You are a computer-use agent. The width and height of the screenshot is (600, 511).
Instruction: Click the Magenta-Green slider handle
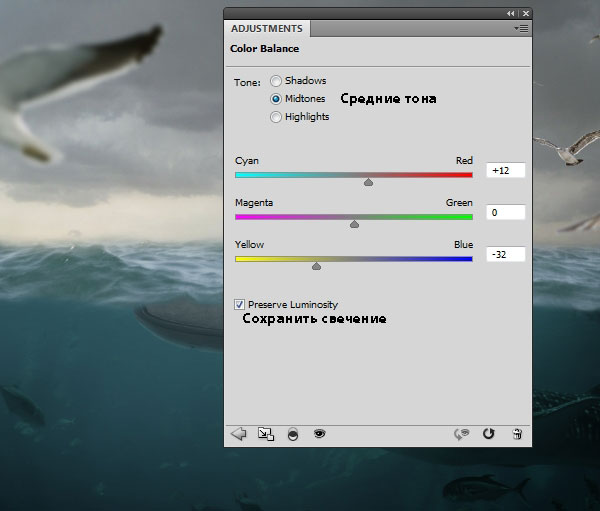(354, 224)
